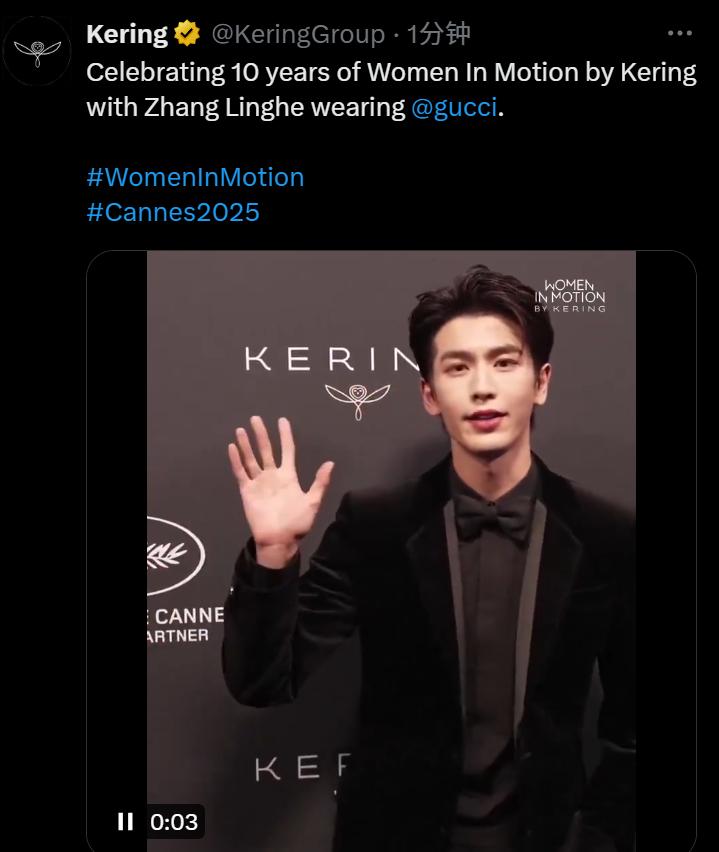The width and height of the screenshot is (719, 852).
Task: Click the Kering display name
Action: [x=127, y=34]
